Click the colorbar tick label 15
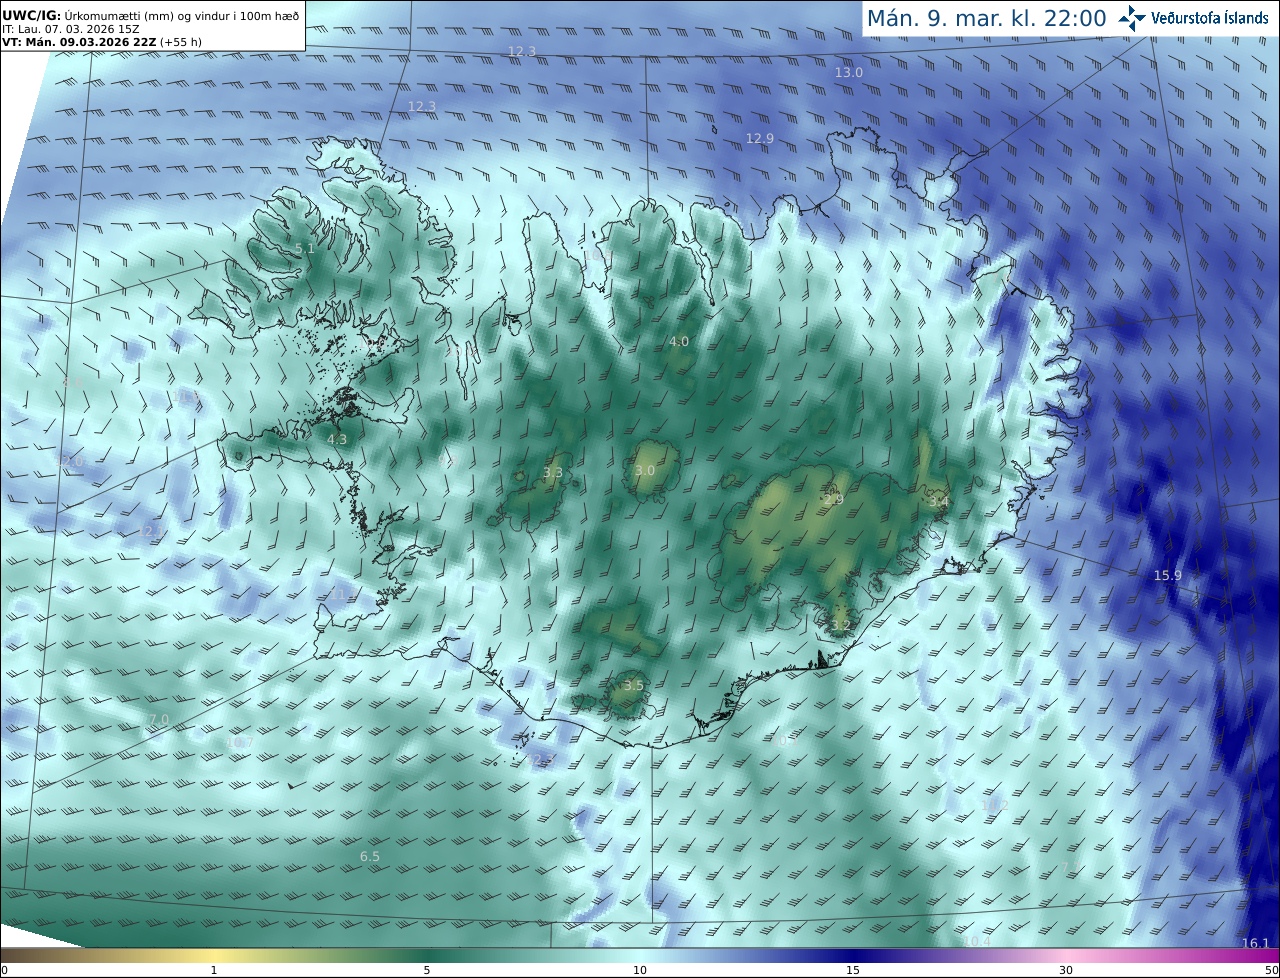This screenshot has height=978, width=1280. pos(853,970)
